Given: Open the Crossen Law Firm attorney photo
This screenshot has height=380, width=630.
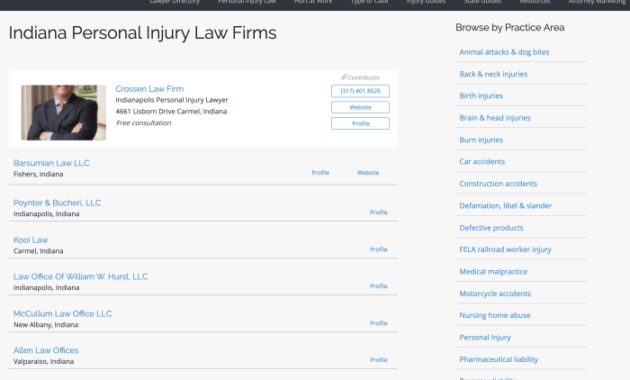Looking at the screenshot, I should coord(63,112).
